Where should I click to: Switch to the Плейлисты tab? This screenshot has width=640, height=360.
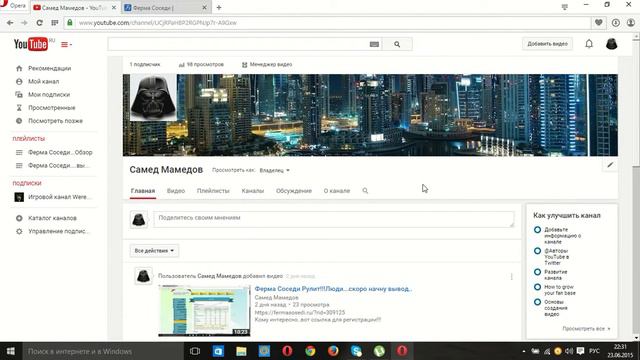point(213,191)
